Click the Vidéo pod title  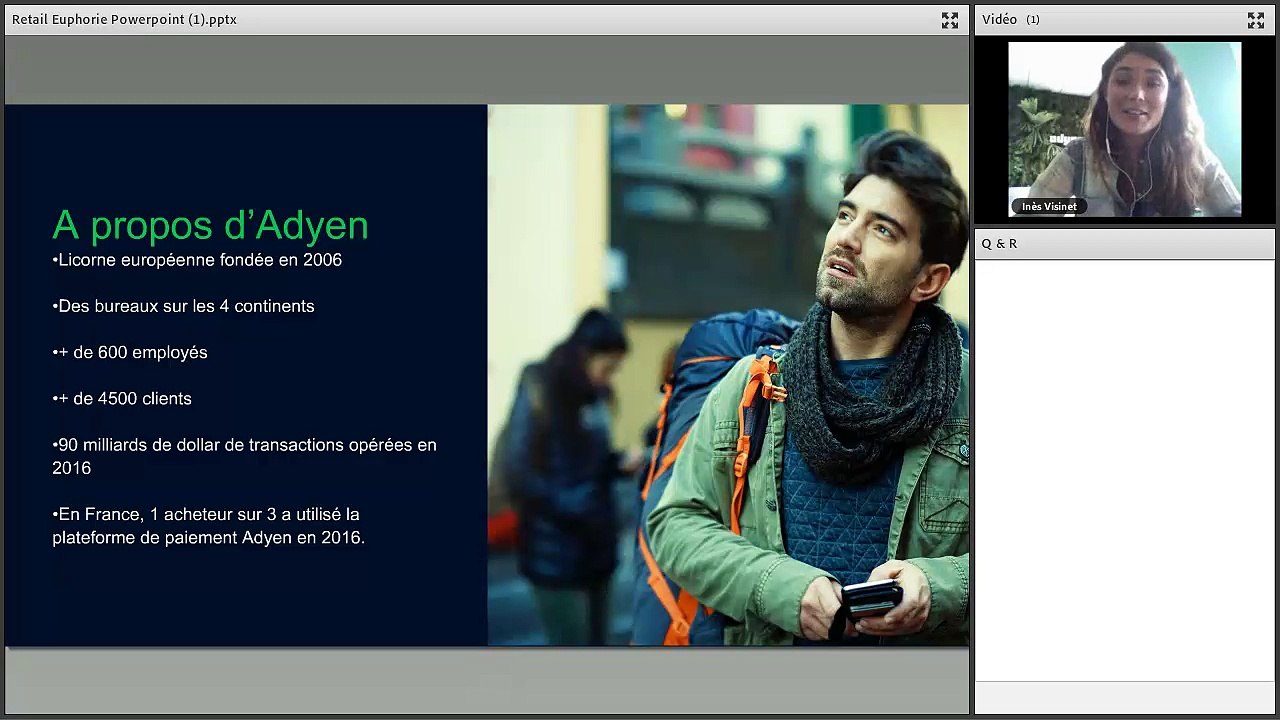pos(999,20)
